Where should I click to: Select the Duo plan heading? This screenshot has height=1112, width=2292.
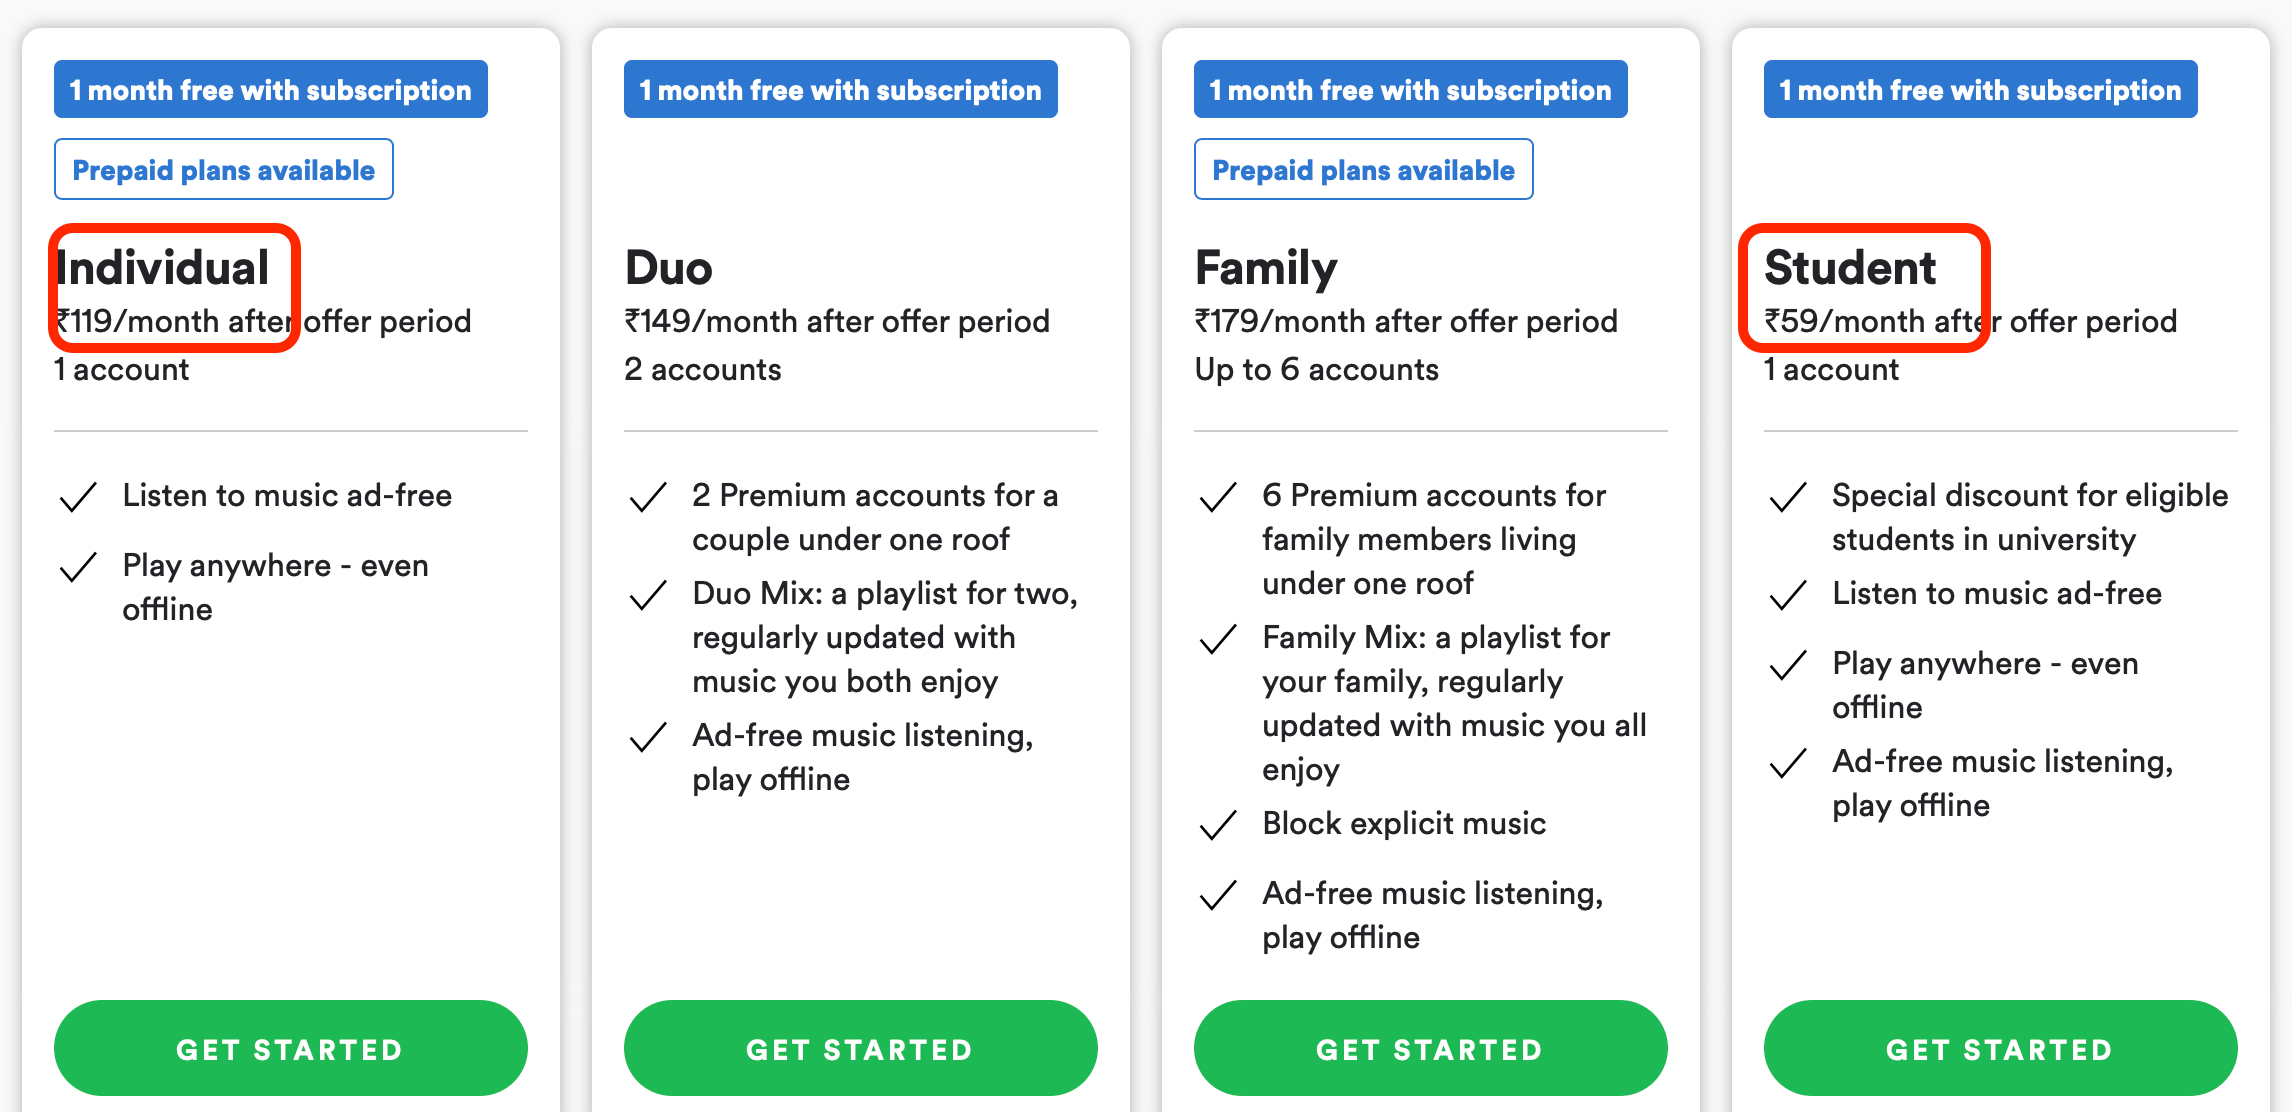(669, 267)
